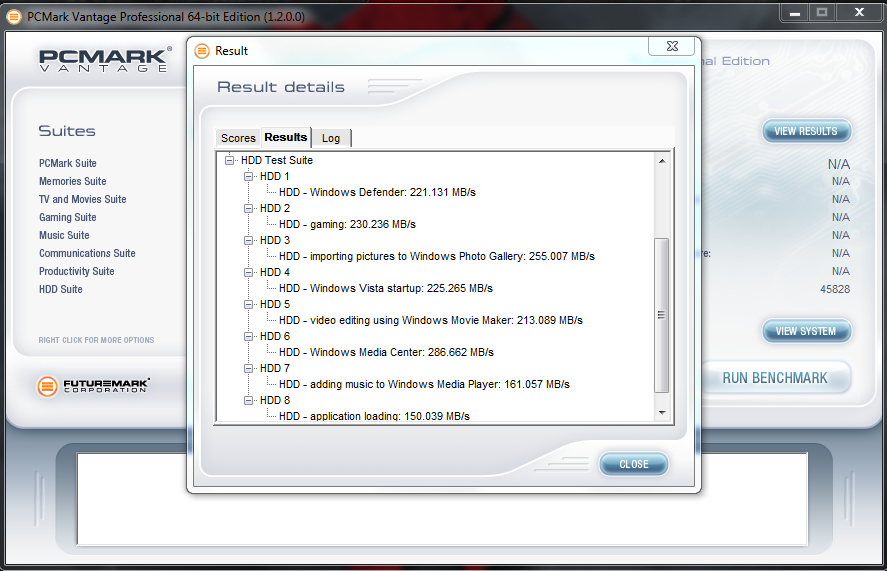
Task: Select the application loading 150.039 MB/s row
Action: 374,416
